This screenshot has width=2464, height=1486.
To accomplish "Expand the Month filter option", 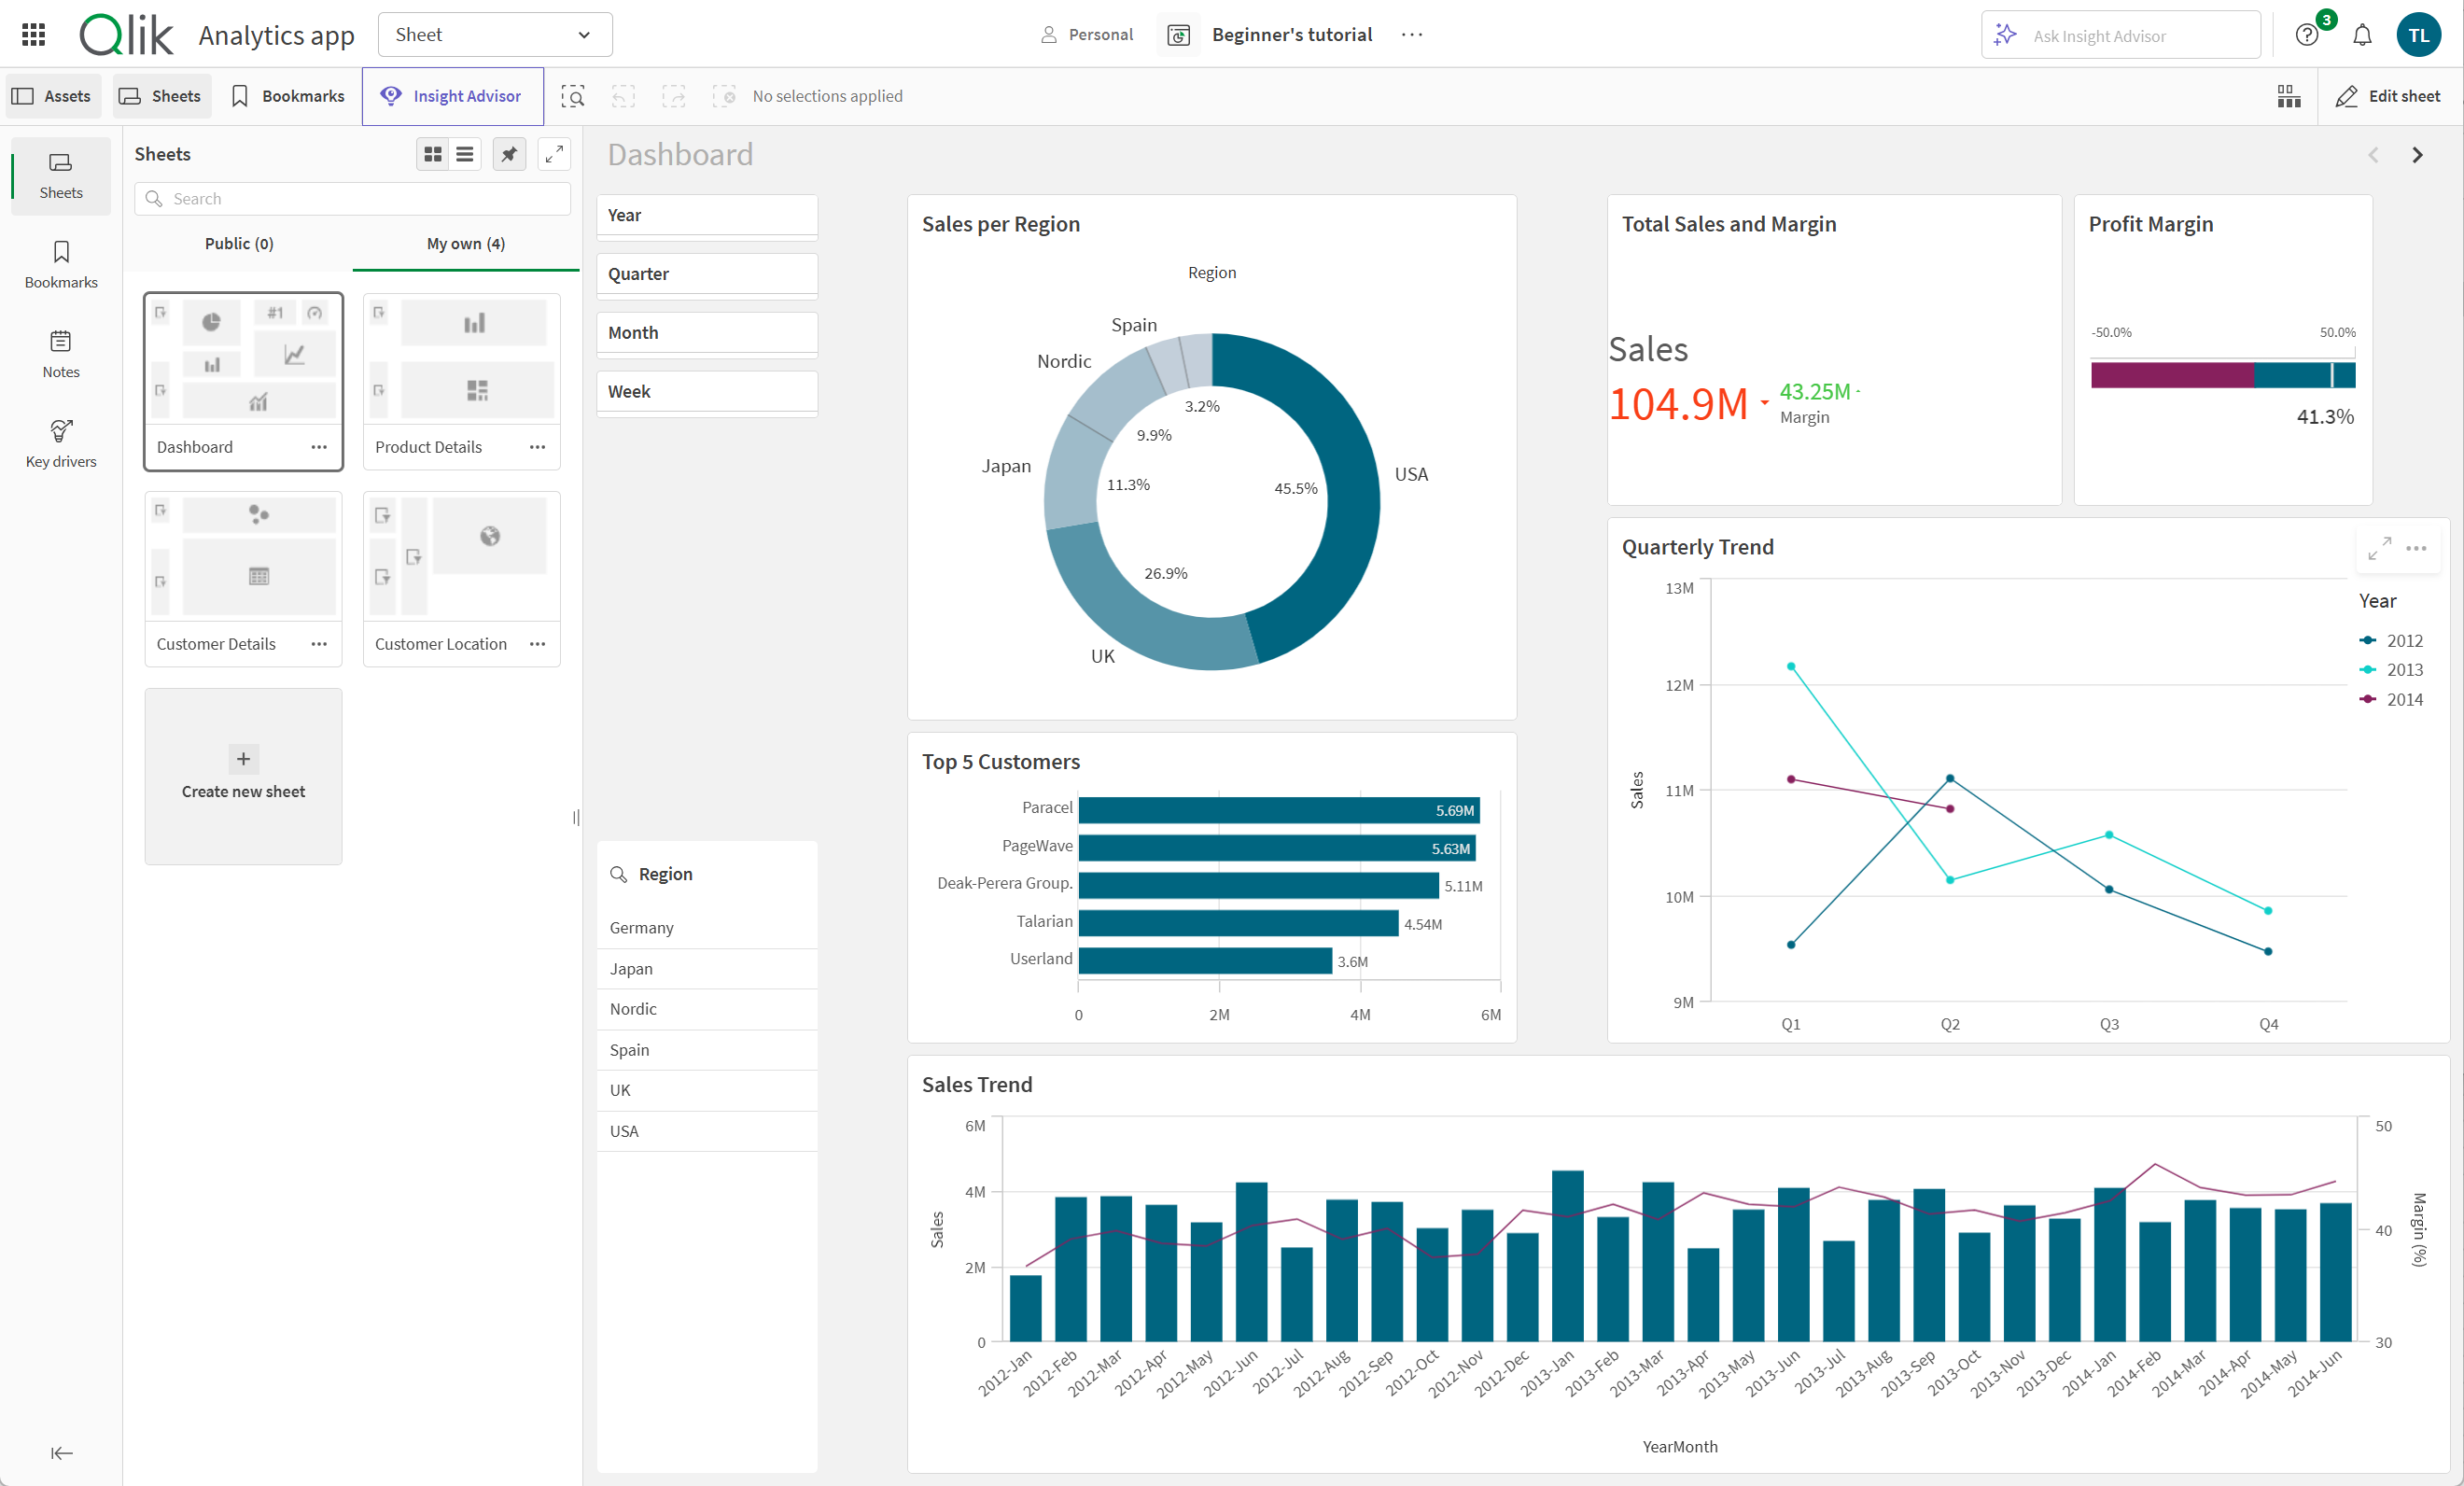I will point(709,331).
